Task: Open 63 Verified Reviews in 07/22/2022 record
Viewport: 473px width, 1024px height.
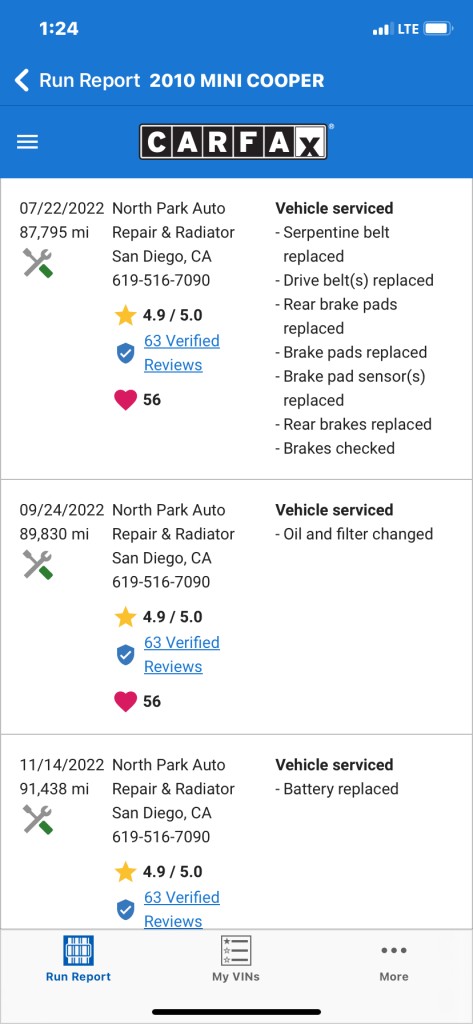Action: click(182, 353)
